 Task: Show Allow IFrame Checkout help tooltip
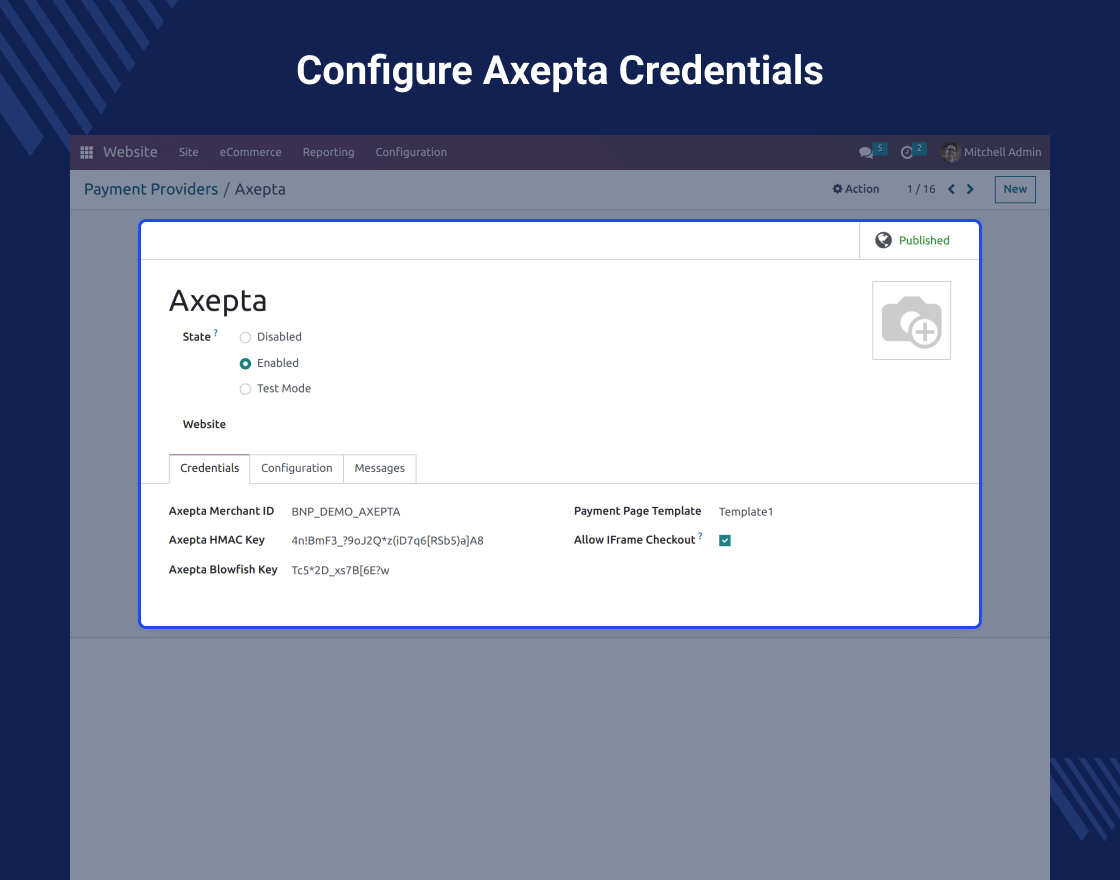[700, 535]
